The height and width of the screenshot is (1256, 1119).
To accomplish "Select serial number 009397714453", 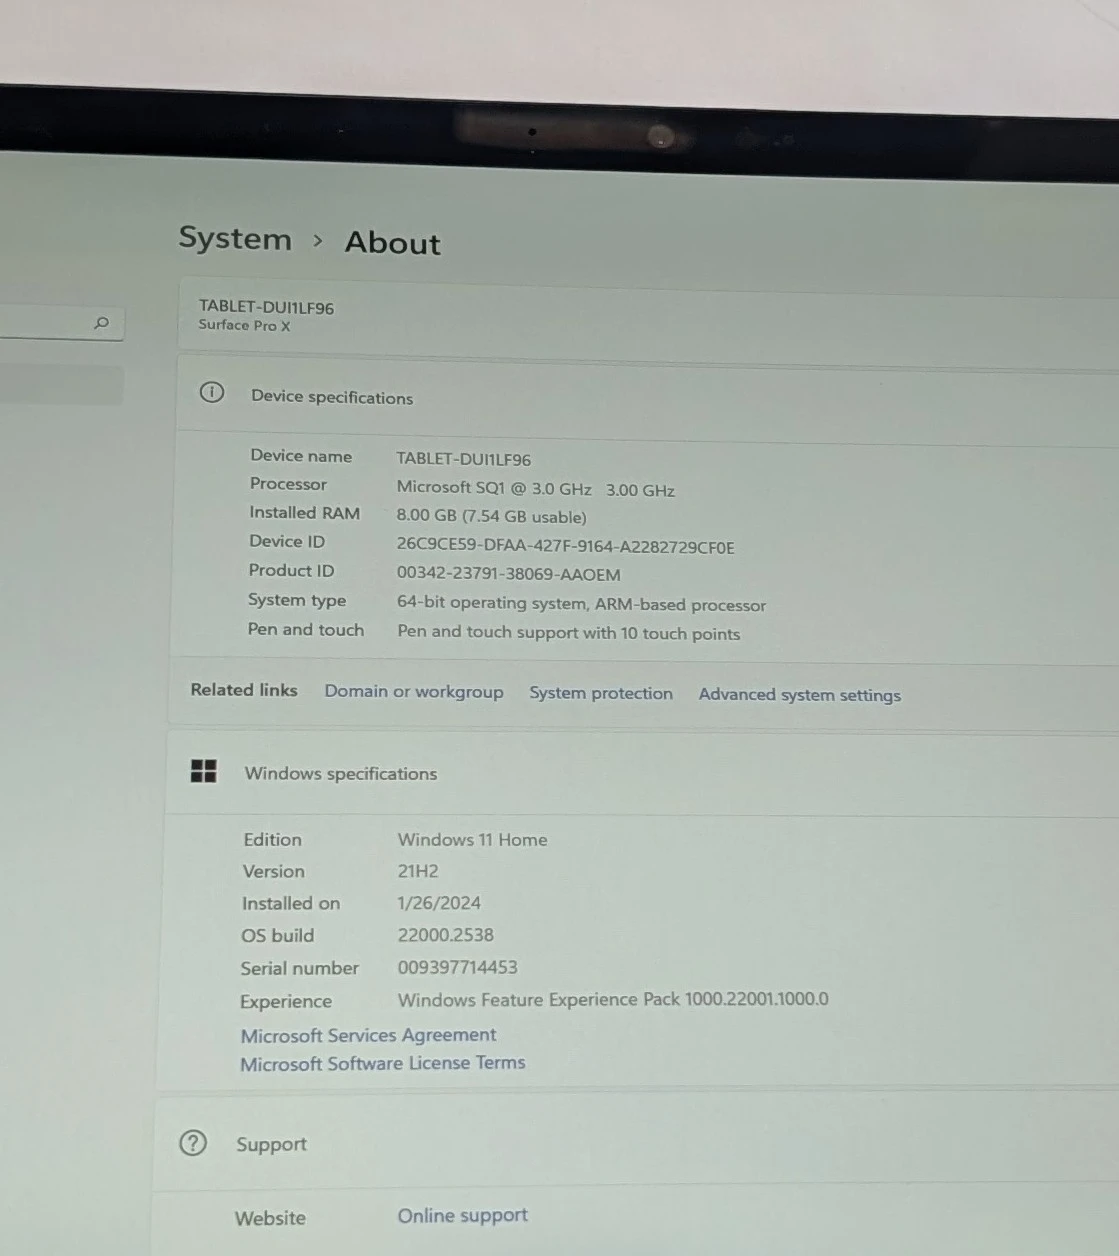I will pyautogui.click(x=457, y=967).
